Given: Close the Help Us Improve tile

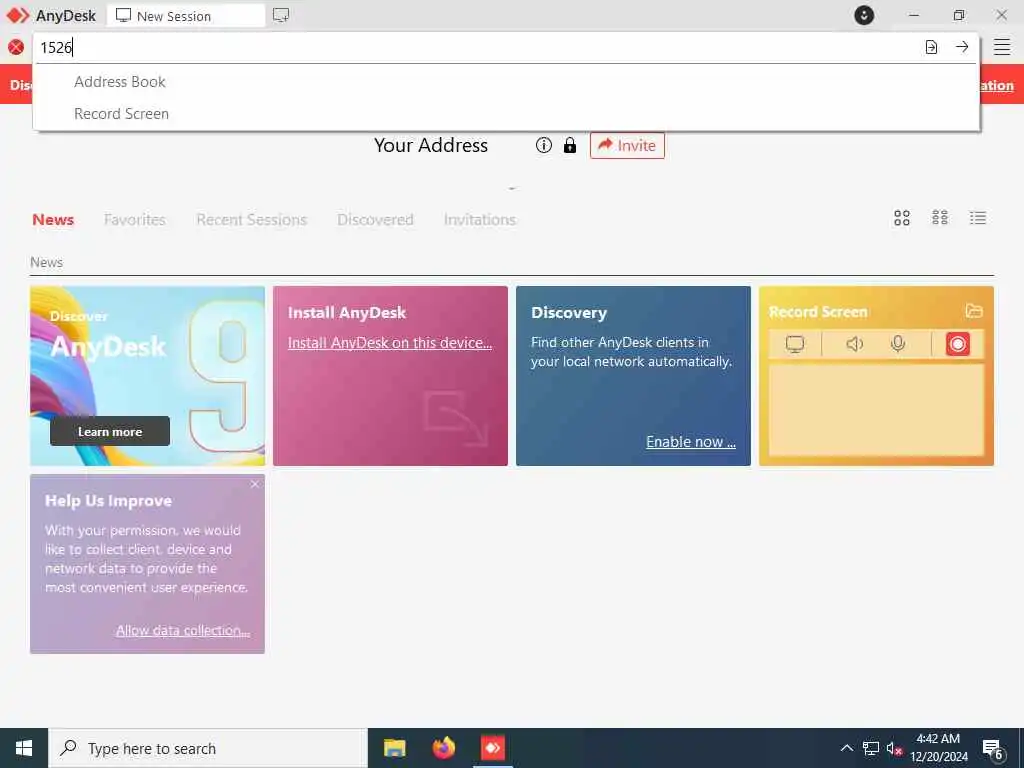Looking at the screenshot, I should pos(255,484).
